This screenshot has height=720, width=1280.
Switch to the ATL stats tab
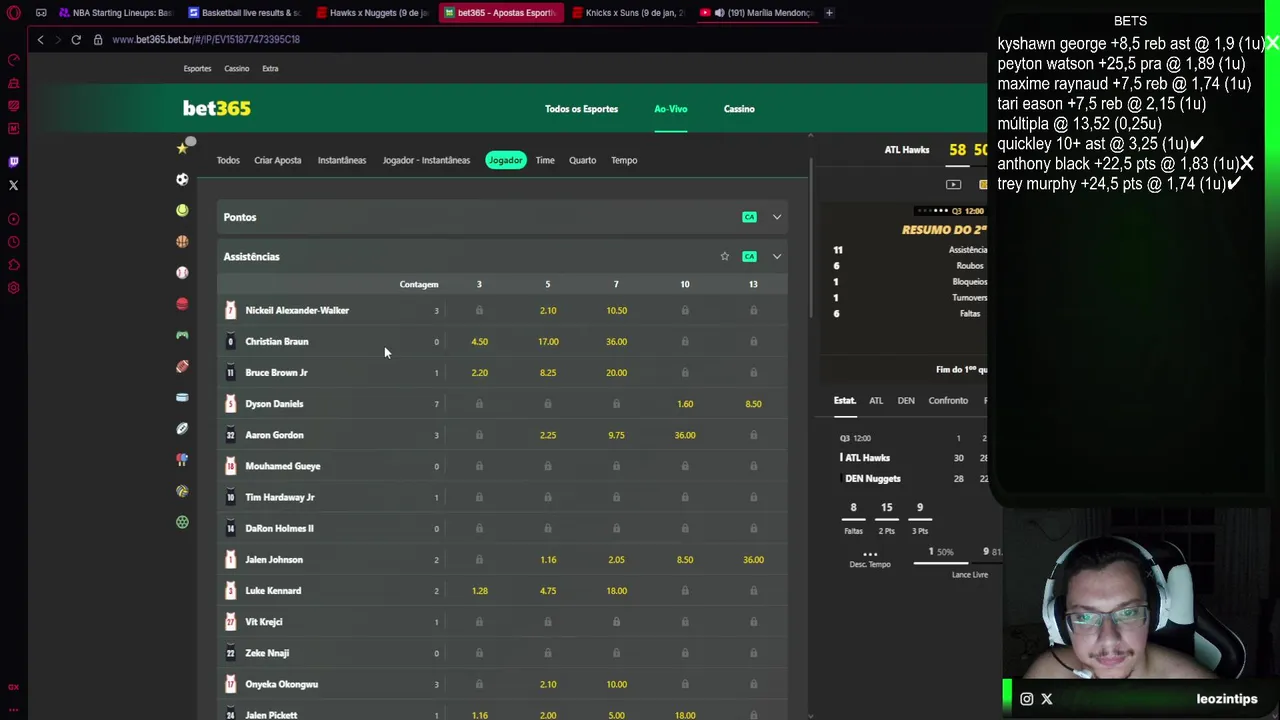[x=876, y=400]
